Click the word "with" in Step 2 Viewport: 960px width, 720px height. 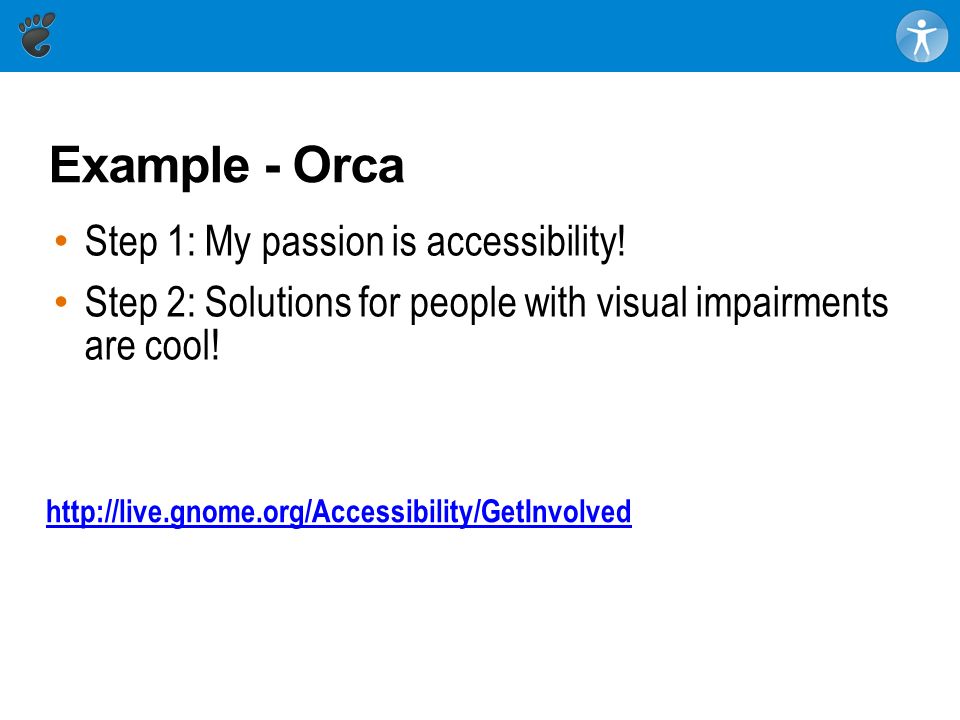(555, 302)
